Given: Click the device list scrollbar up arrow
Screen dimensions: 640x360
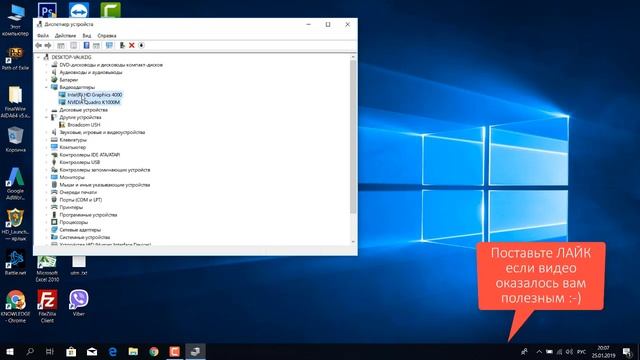Looking at the screenshot, I should (353, 57).
